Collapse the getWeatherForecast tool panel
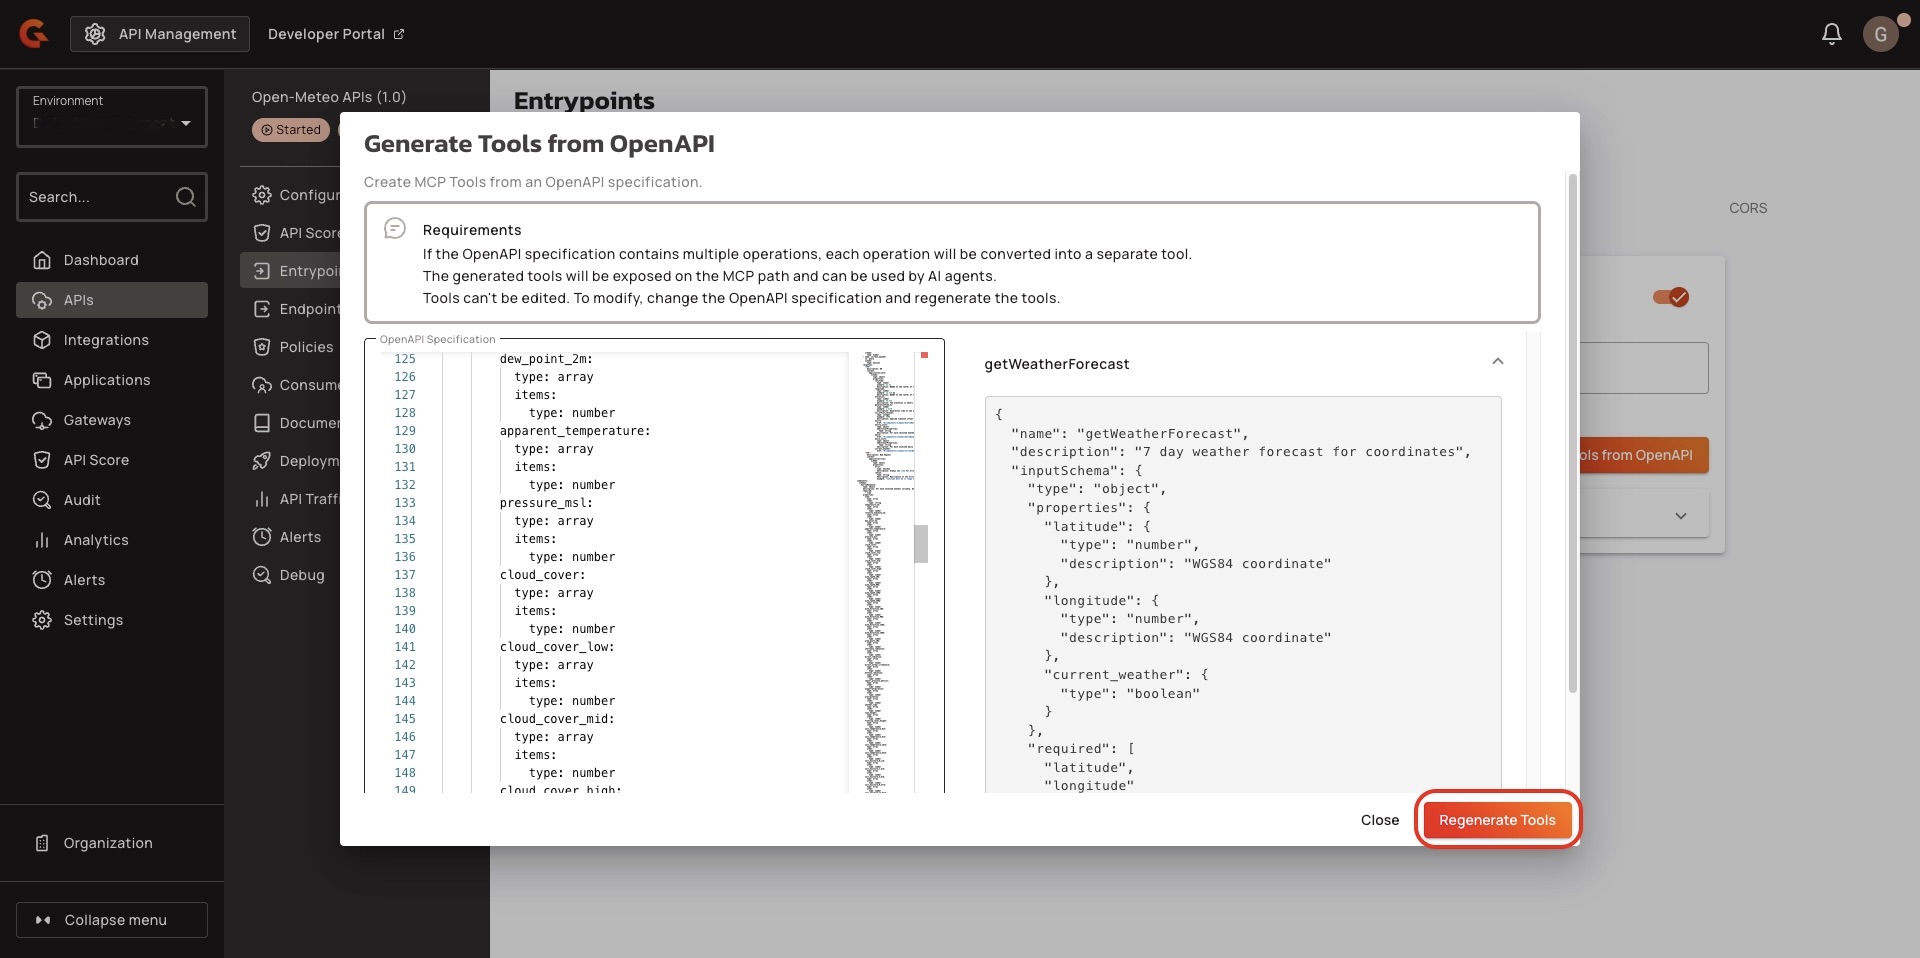This screenshot has height=958, width=1920. pos(1497,362)
